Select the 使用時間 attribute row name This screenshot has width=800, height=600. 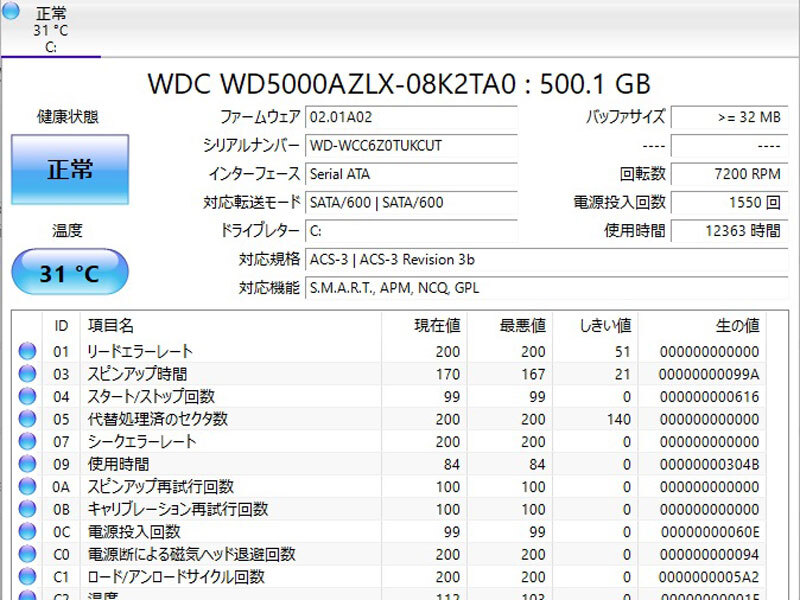(118, 464)
